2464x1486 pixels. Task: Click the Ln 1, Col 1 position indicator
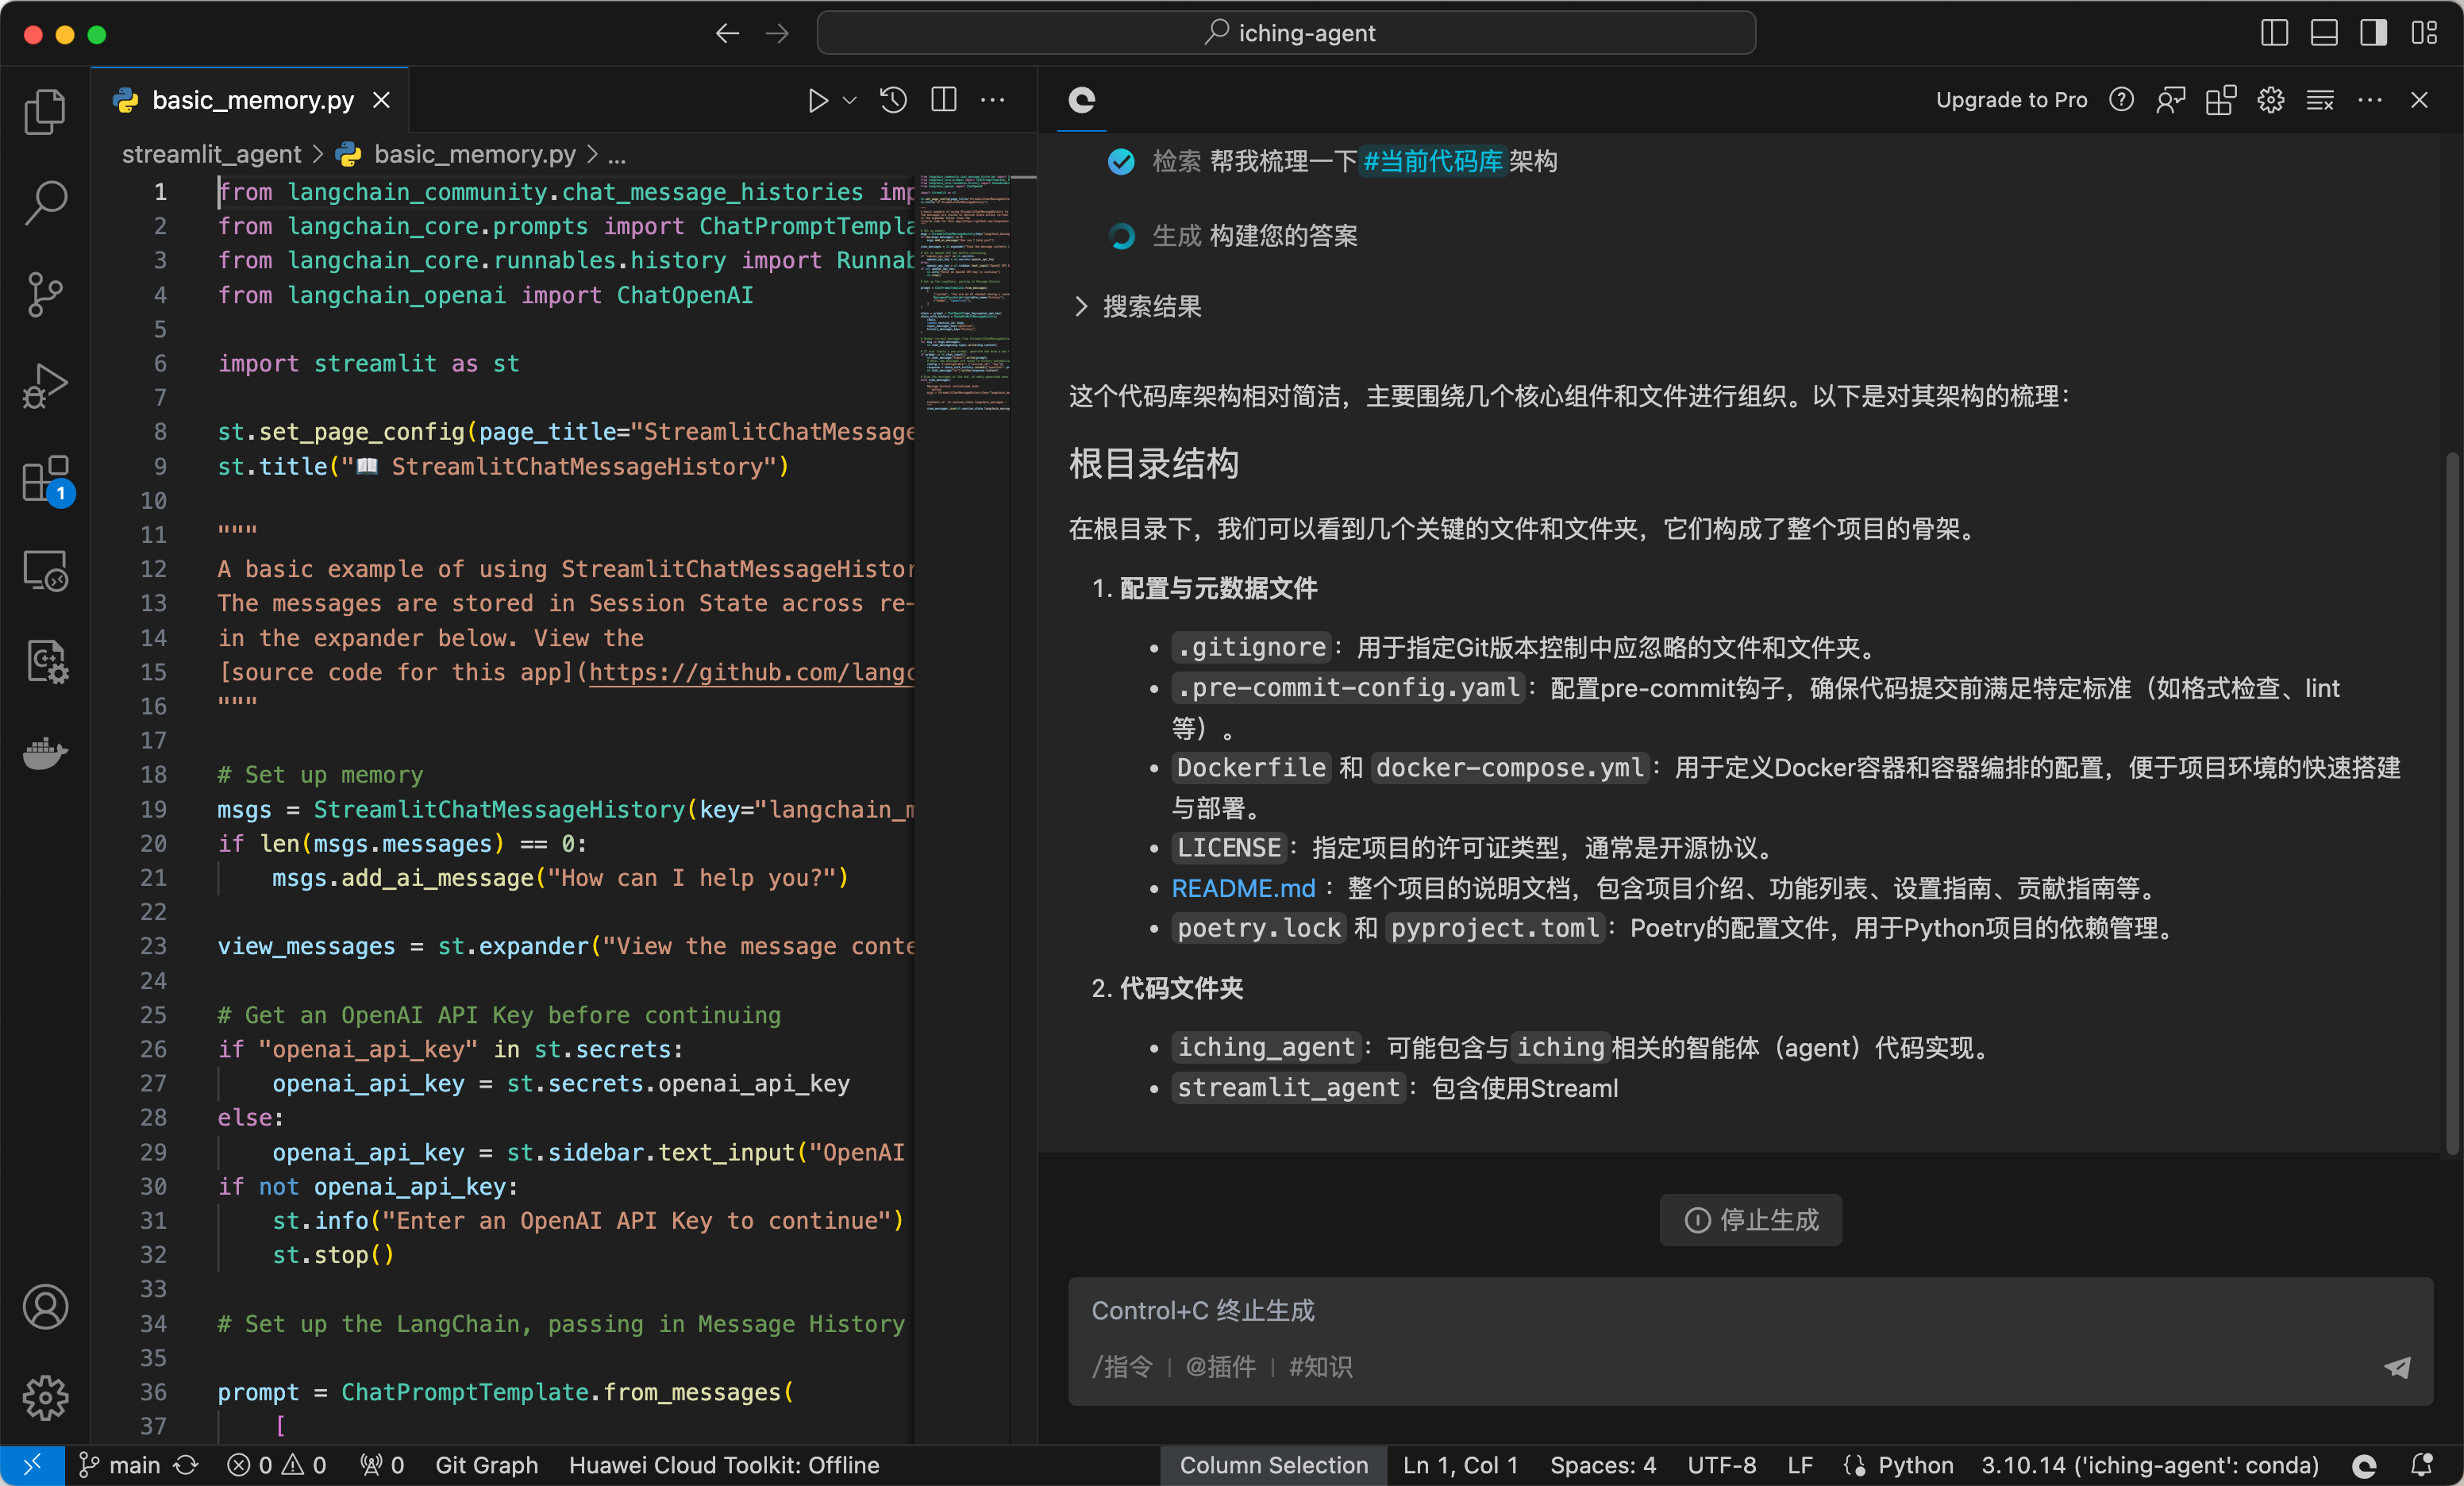pyautogui.click(x=1460, y=1465)
